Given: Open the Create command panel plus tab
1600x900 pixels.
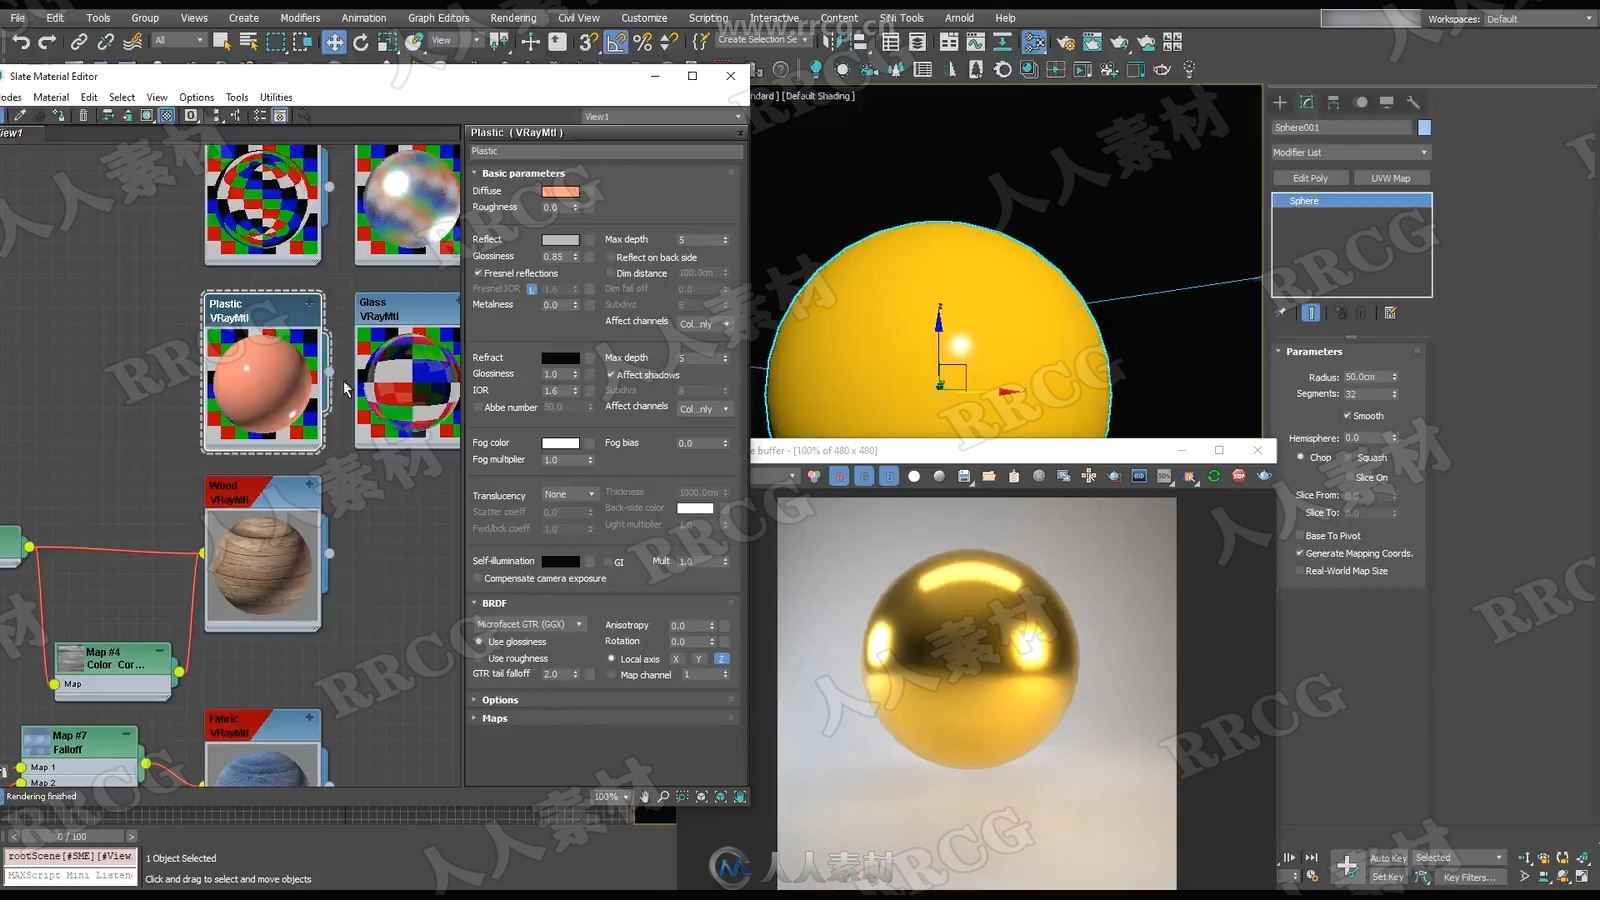Looking at the screenshot, I should click(x=1279, y=102).
